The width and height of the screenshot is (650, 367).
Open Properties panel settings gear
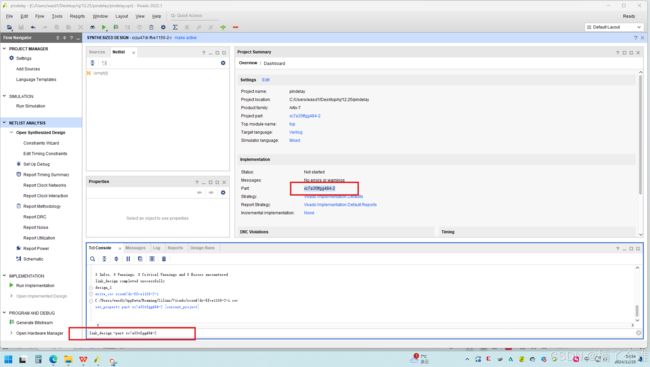[x=223, y=193]
